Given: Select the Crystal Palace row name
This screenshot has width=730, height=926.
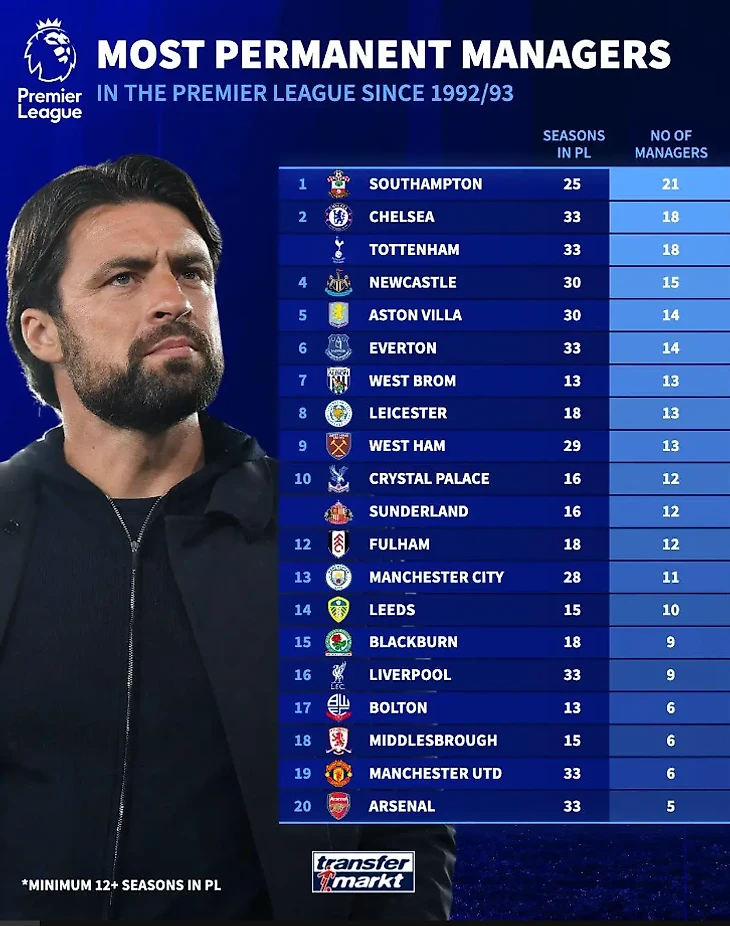Looking at the screenshot, I should 429,479.
